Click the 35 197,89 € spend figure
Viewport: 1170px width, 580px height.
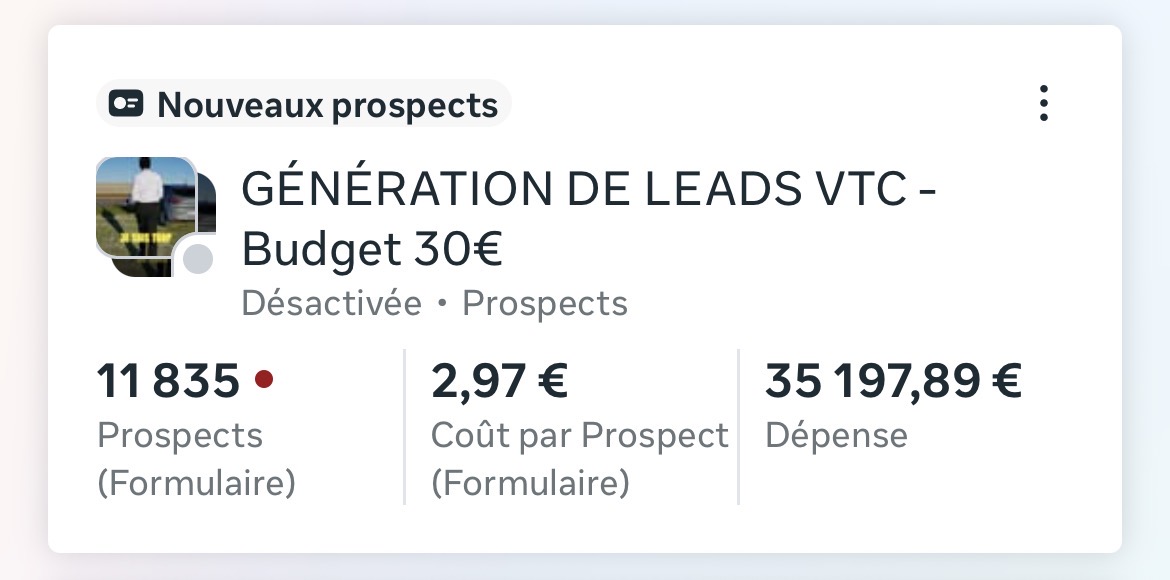pos(895,380)
